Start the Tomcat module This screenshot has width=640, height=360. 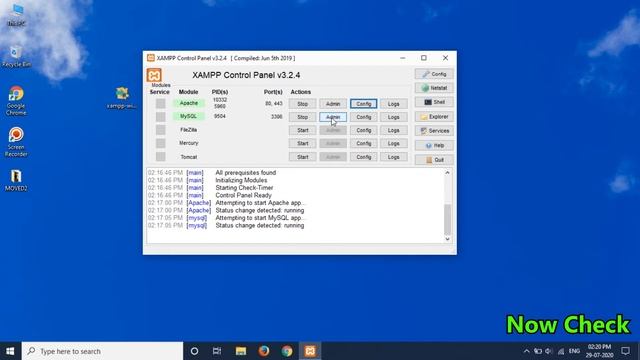pos(302,157)
